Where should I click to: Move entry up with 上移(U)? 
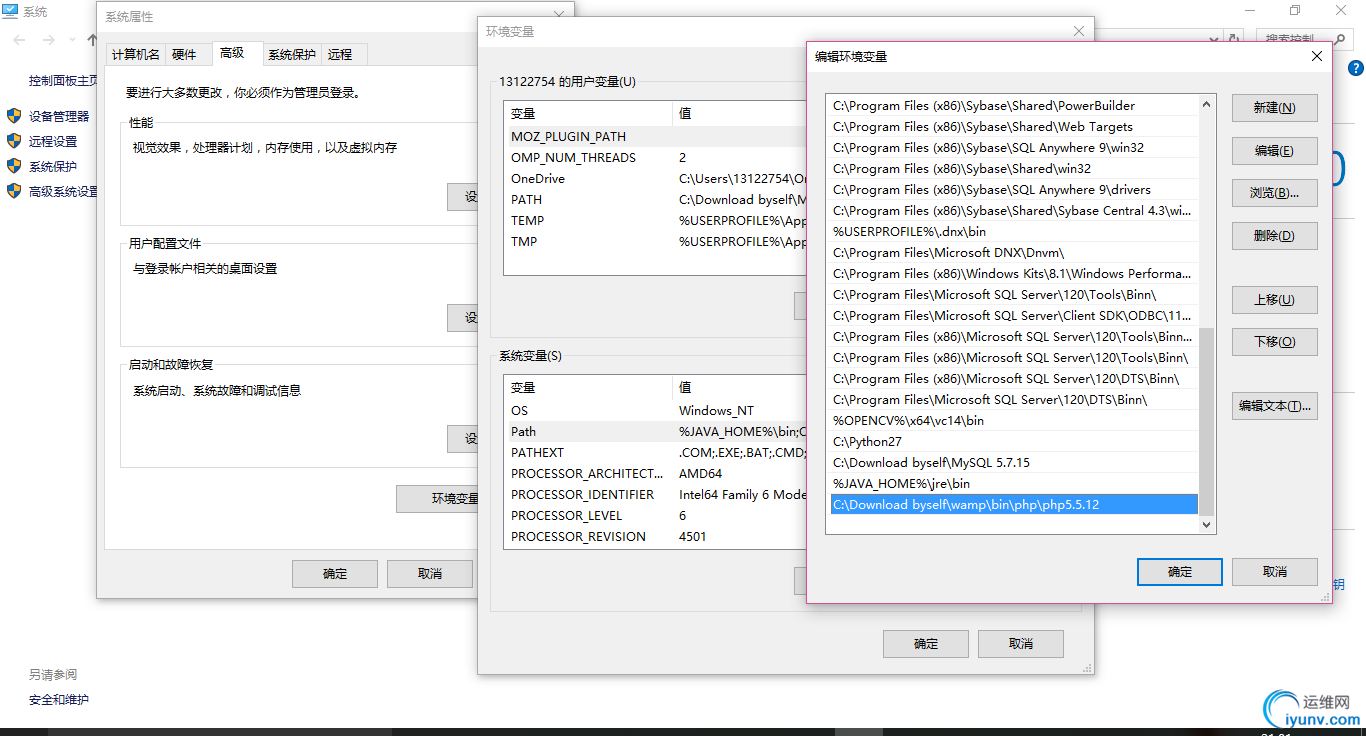(x=1274, y=300)
